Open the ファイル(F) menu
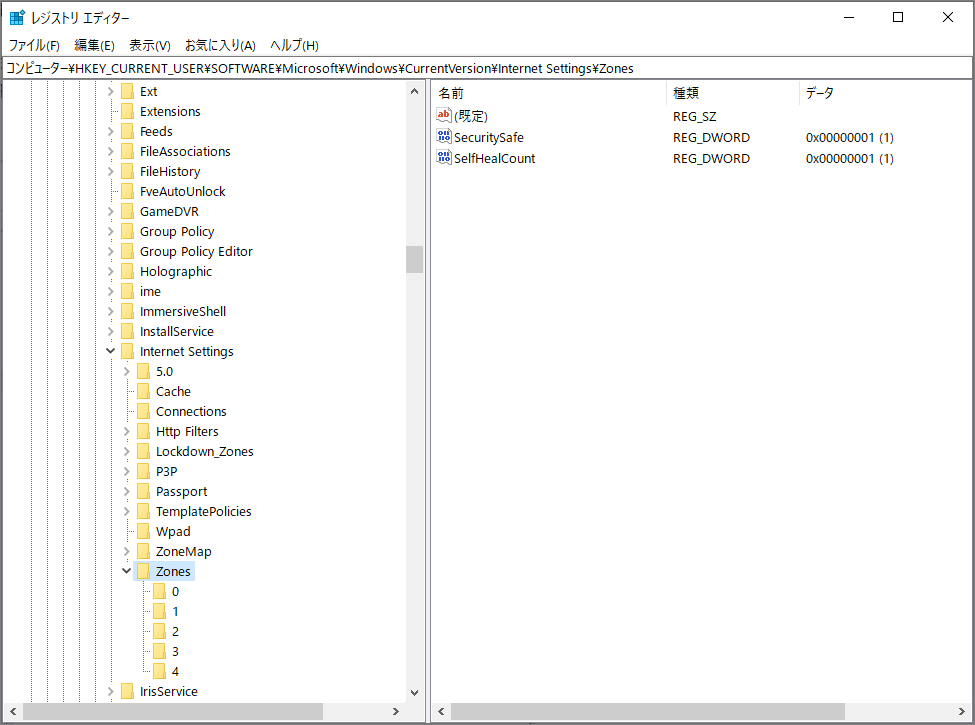Image resolution: width=975 pixels, height=725 pixels. [34, 45]
